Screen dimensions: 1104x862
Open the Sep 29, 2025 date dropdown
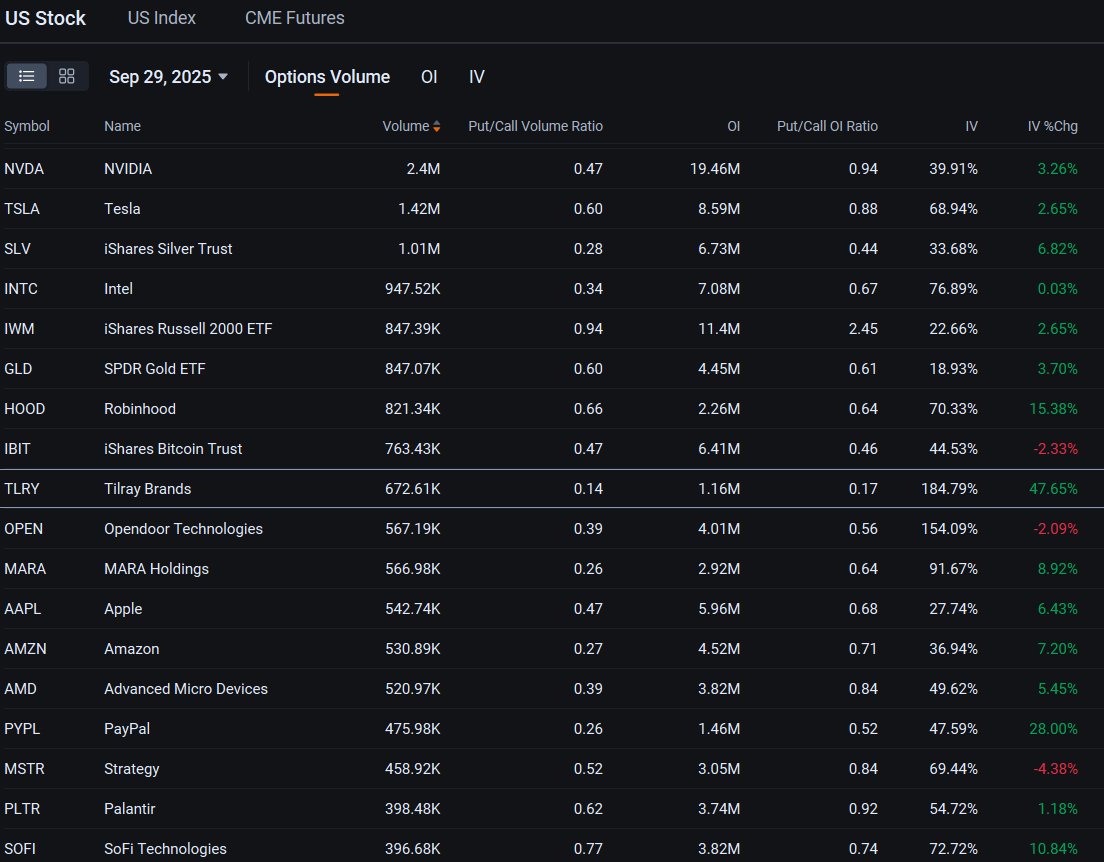click(168, 77)
